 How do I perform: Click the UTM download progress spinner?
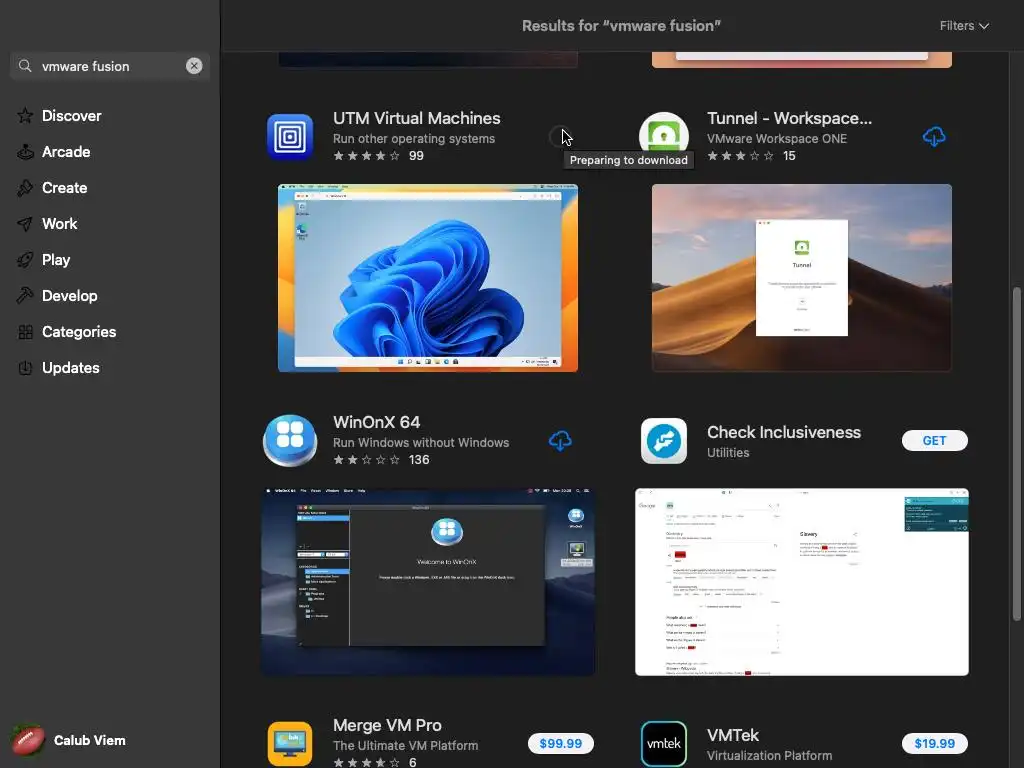(560, 137)
